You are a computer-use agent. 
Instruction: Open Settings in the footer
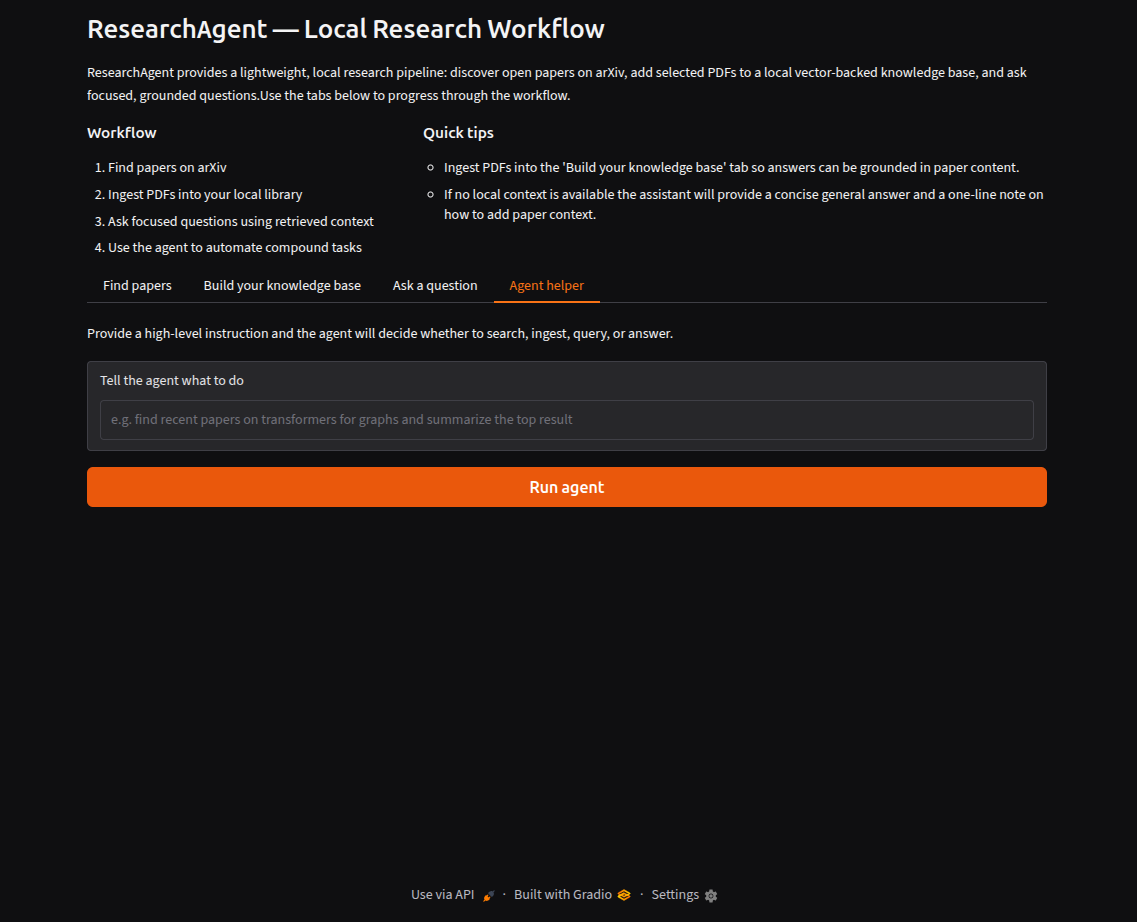pyautogui.click(x=675, y=894)
